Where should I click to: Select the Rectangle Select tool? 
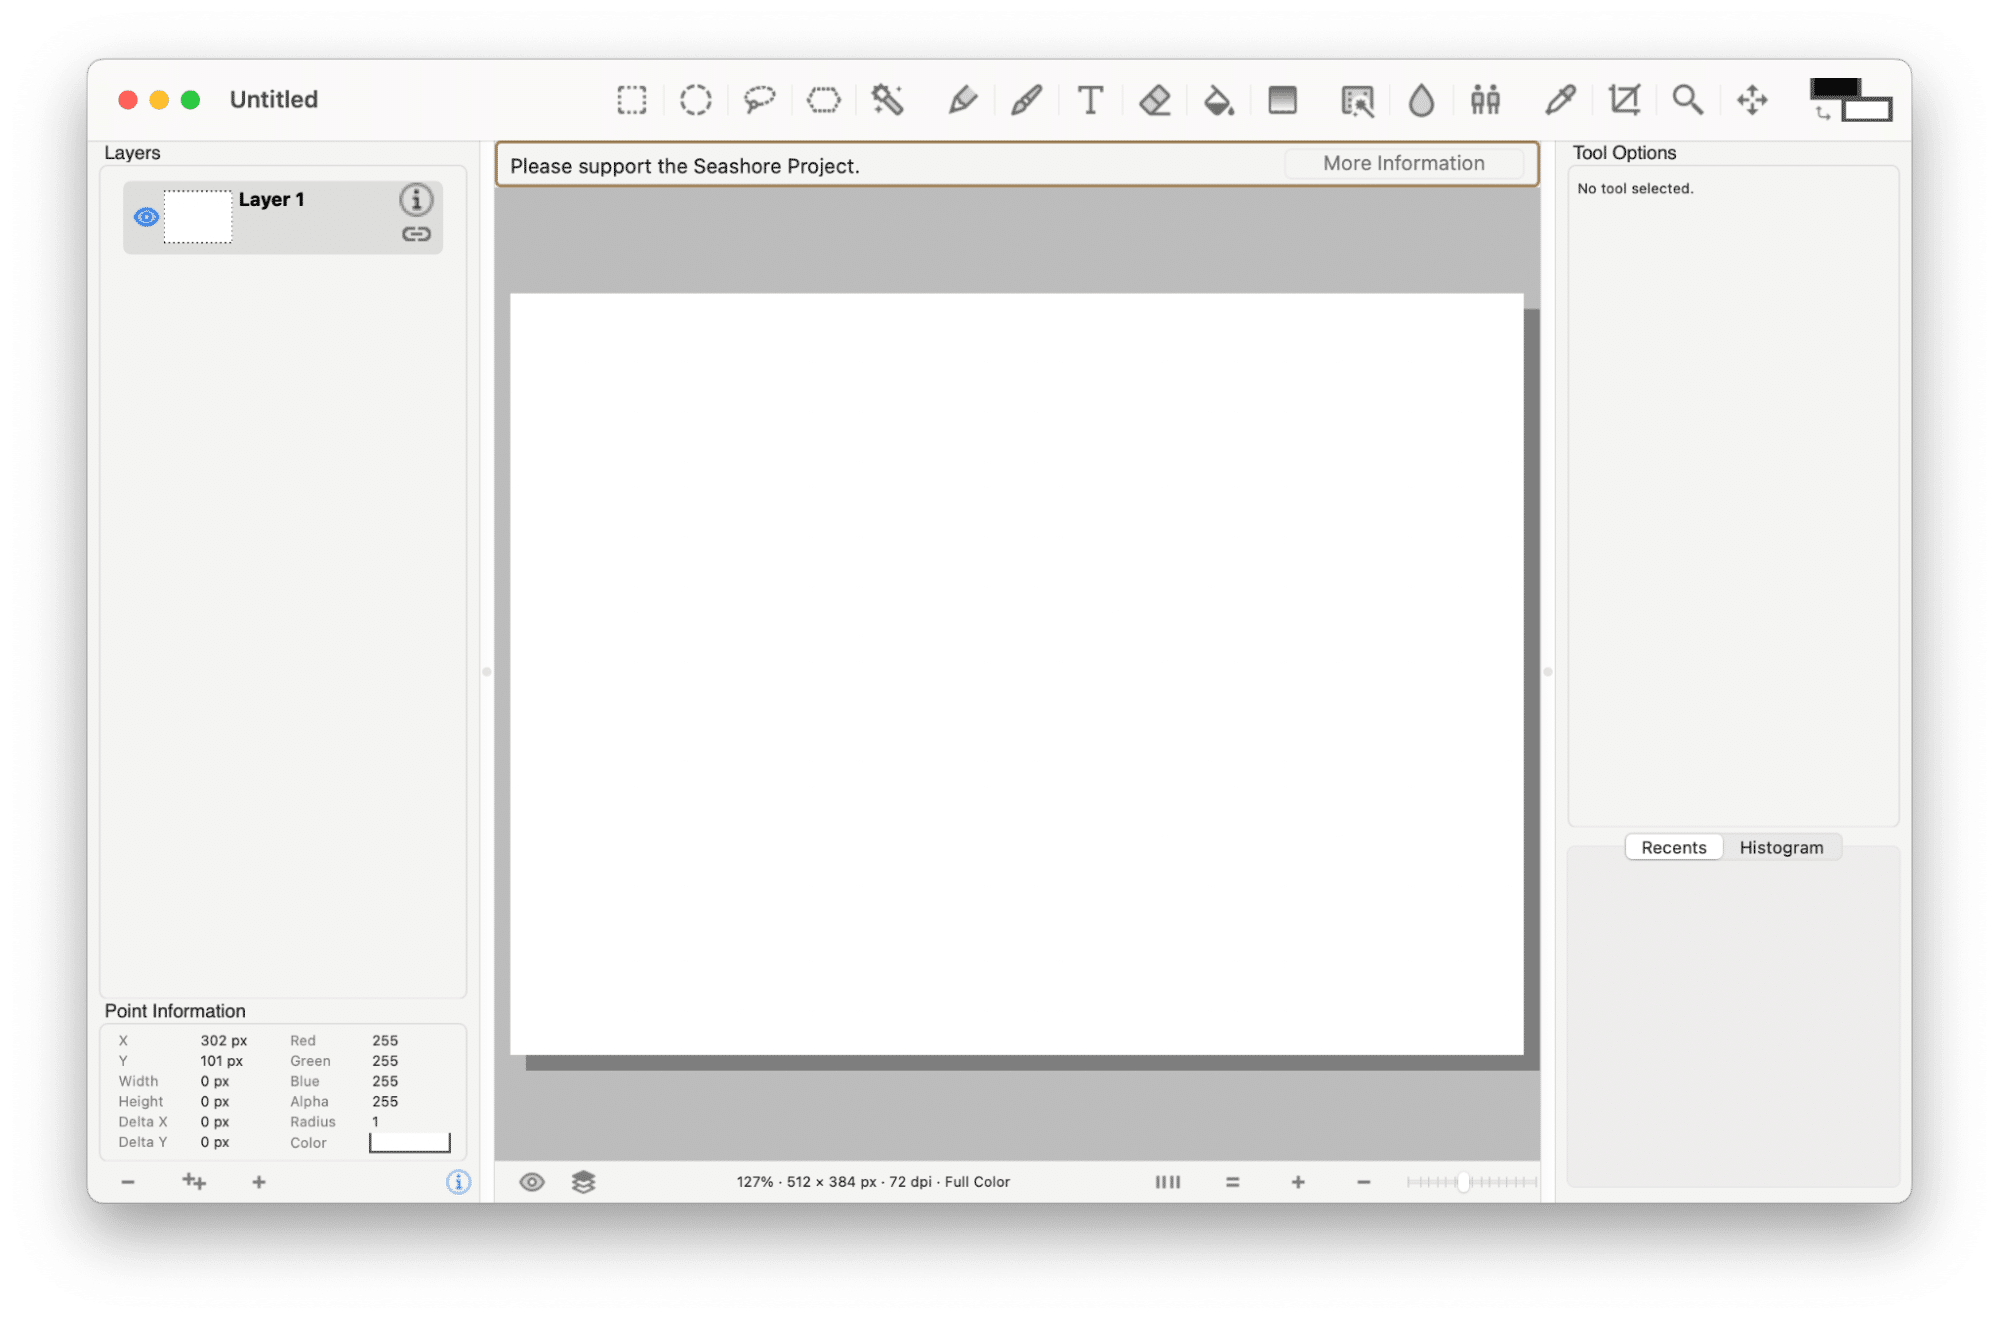point(631,100)
